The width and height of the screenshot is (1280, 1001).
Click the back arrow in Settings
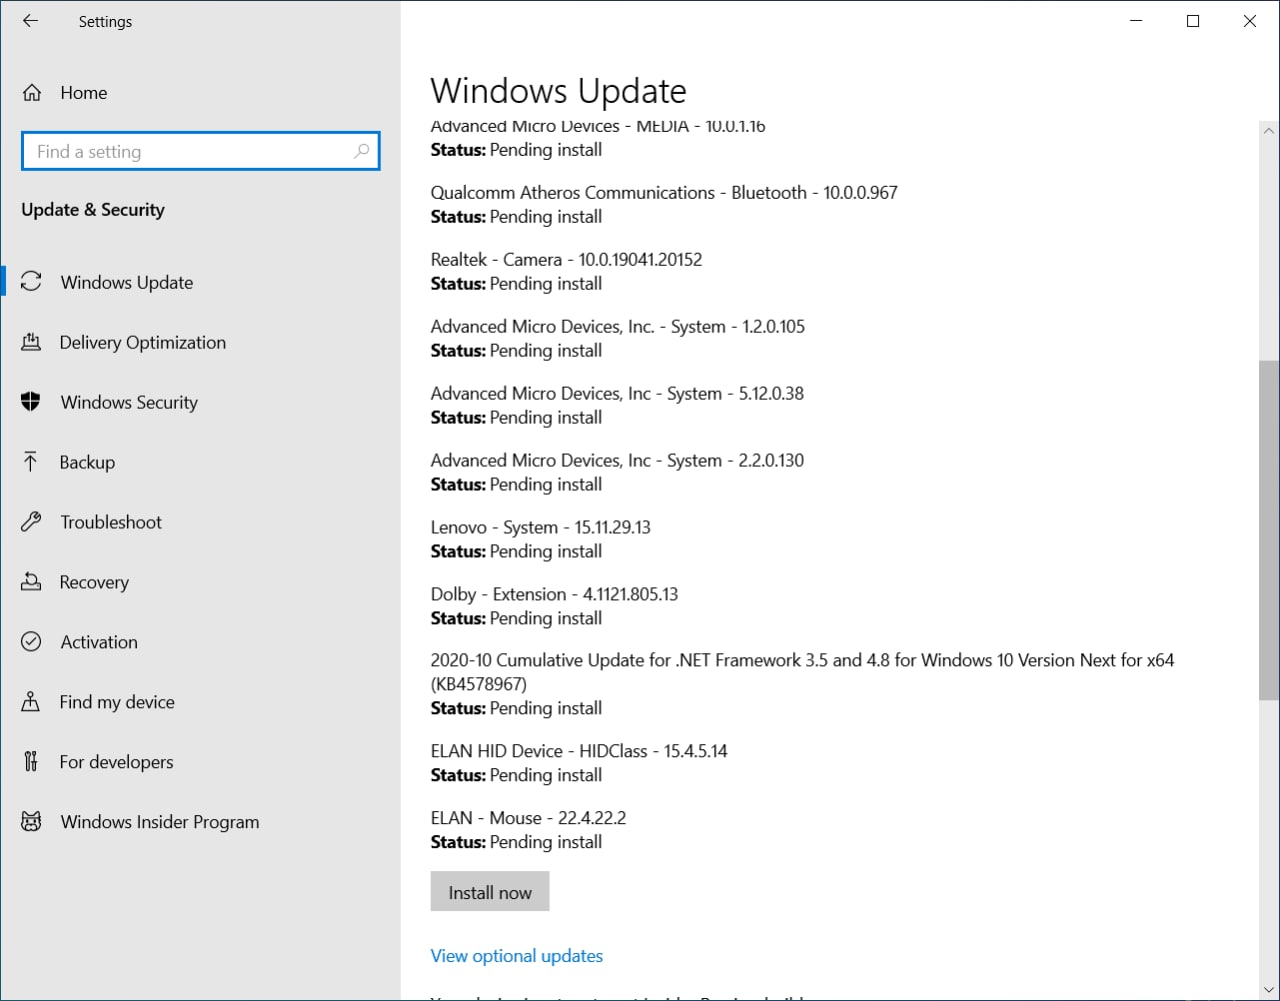(30, 21)
